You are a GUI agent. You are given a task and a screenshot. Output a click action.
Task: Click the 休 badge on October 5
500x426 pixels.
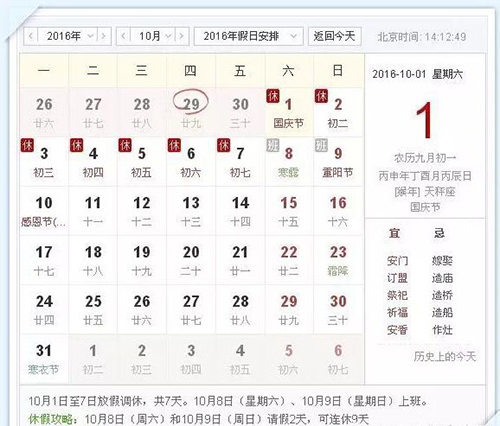125,145
